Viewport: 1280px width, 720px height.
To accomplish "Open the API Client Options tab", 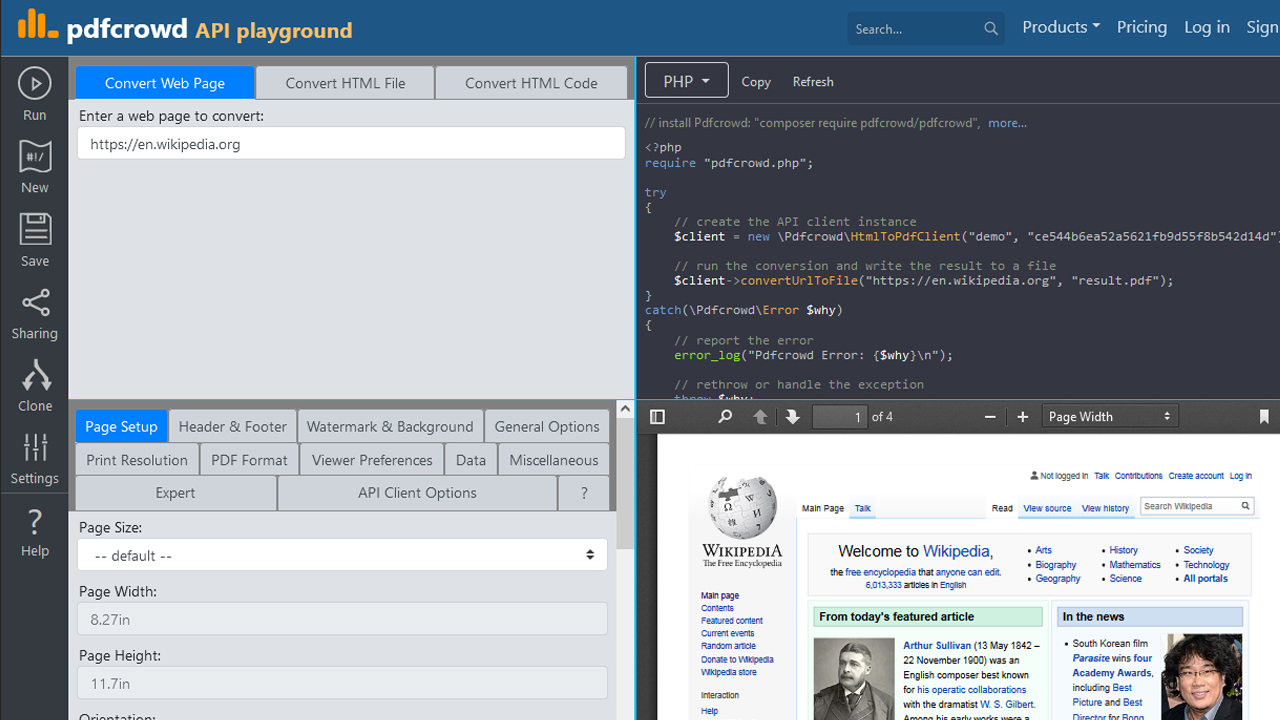I will (417, 493).
